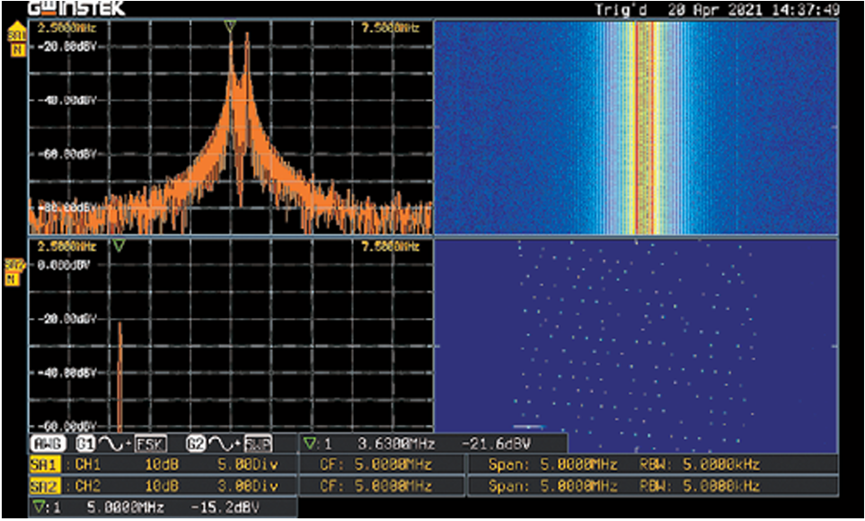The height and width of the screenshot is (521, 865).
Task: Click the -60.00dBV label on SA2 plot
Action: 67,426
